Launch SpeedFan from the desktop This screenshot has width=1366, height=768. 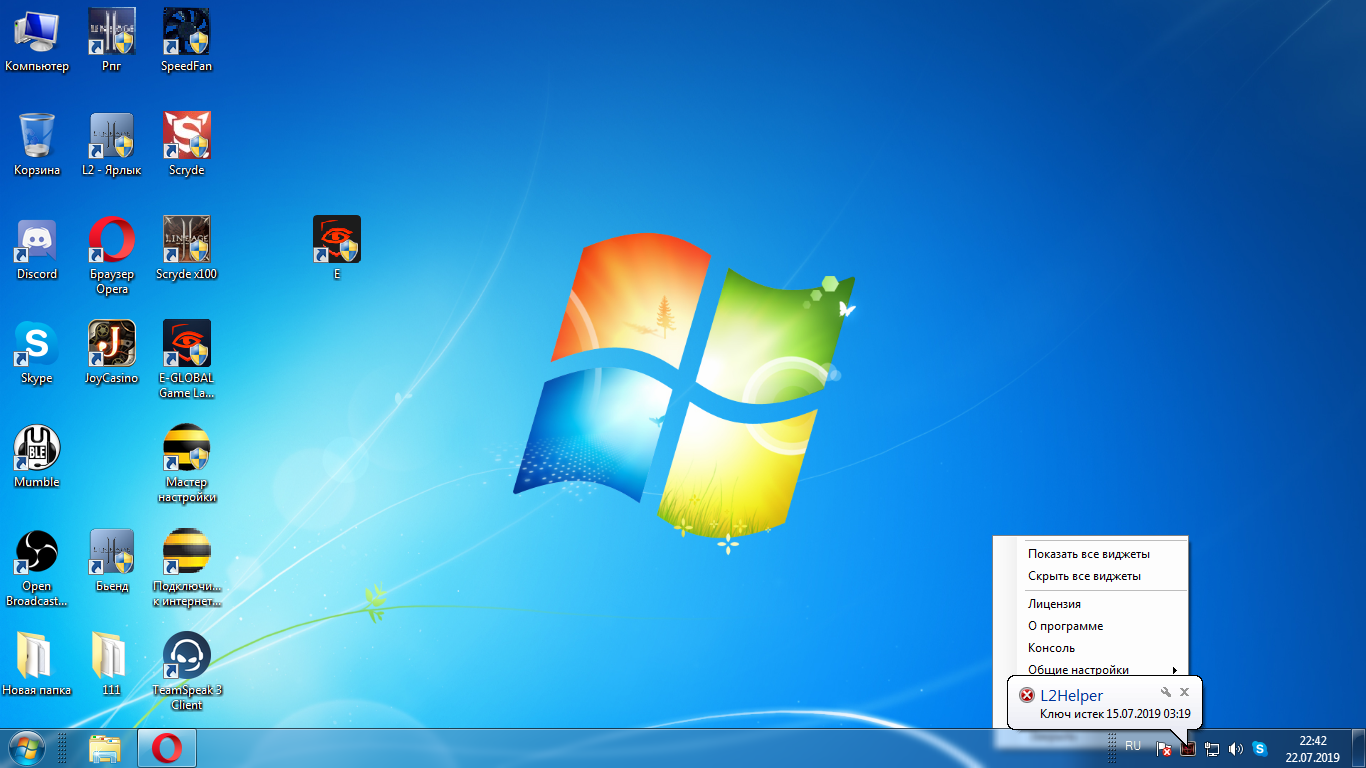186,33
